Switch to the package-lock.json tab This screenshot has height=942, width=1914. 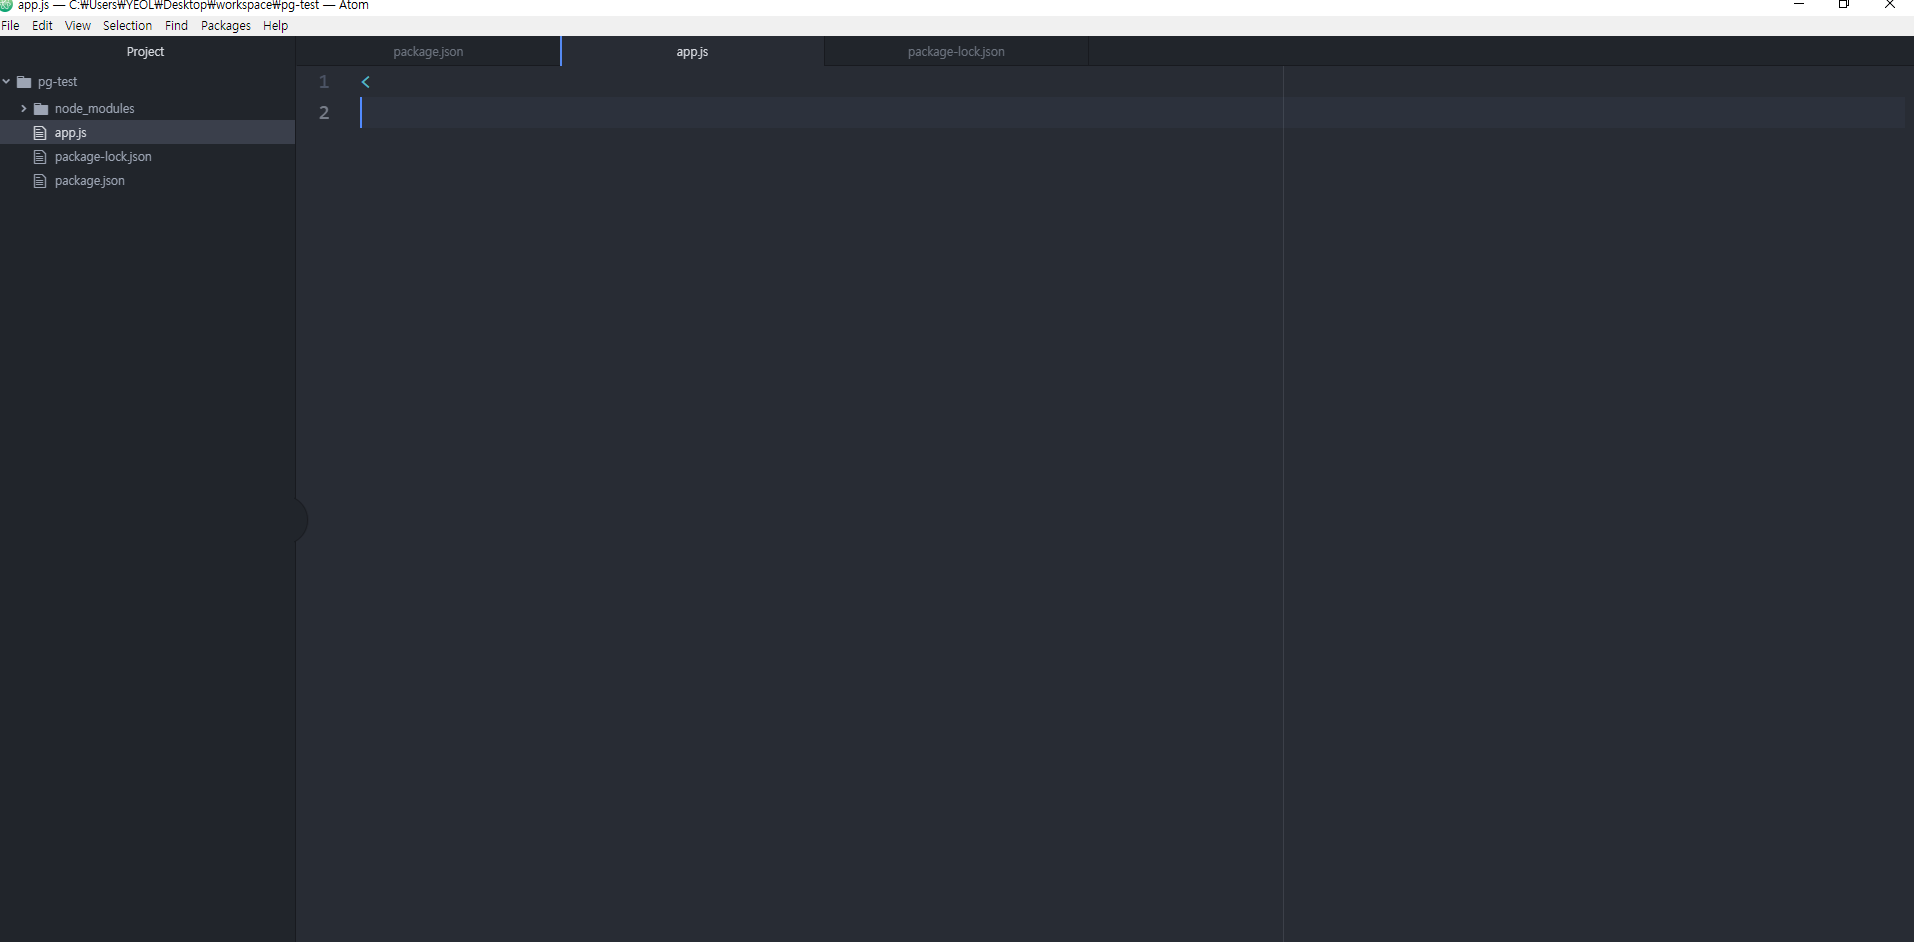(956, 52)
